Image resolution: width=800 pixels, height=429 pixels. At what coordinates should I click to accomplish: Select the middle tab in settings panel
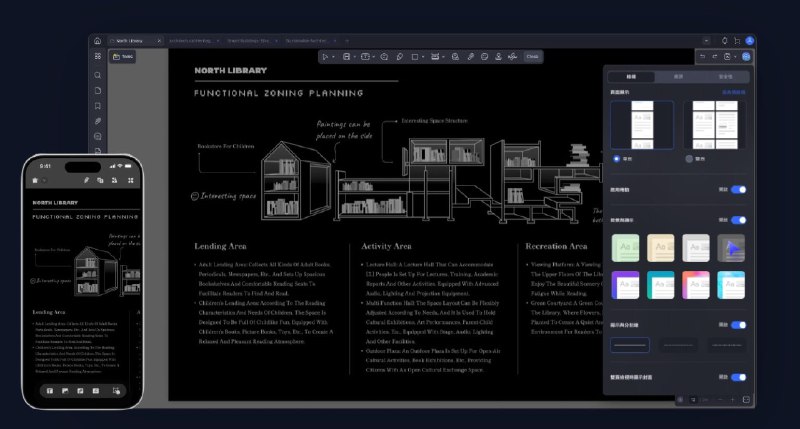[x=677, y=76]
